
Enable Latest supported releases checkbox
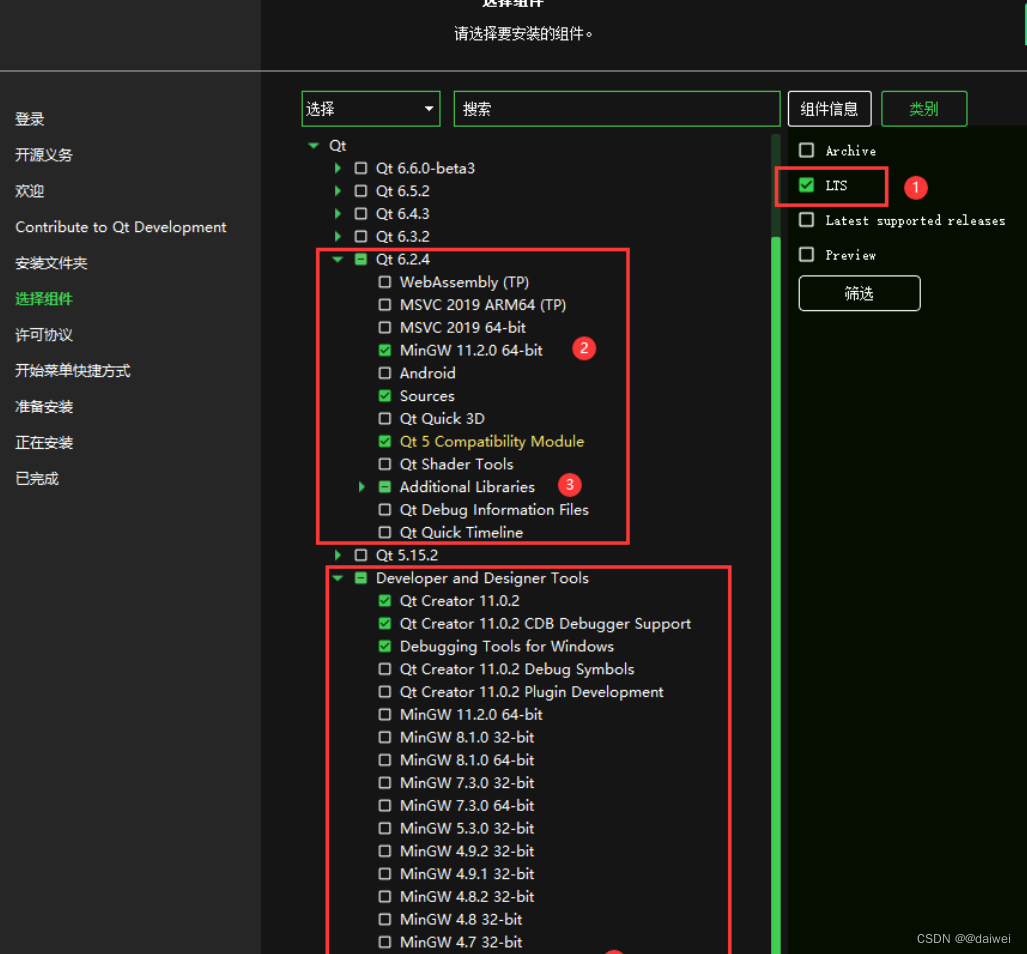click(806, 220)
